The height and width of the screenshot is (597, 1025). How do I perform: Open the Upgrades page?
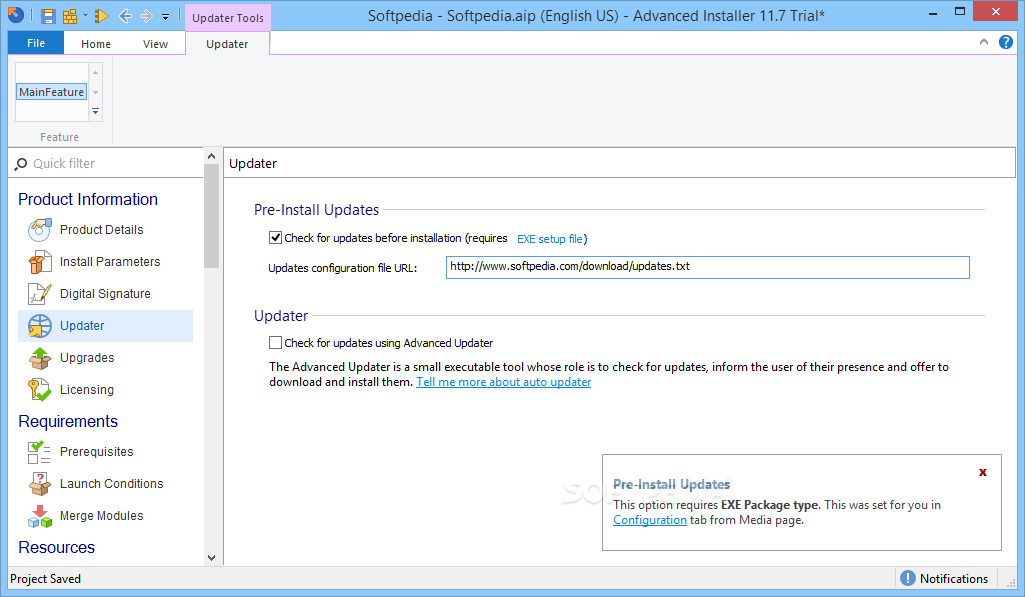click(x=87, y=358)
